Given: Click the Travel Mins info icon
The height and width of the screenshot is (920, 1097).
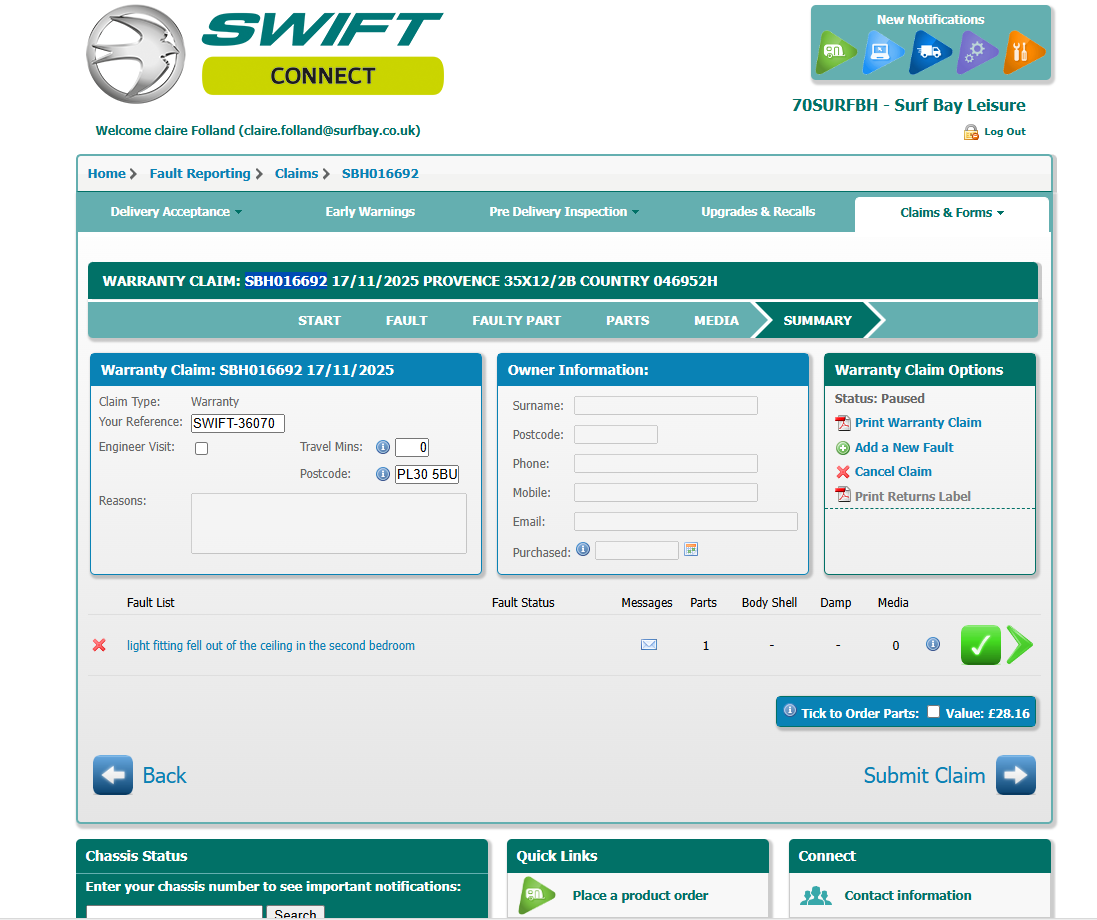Looking at the screenshot, I should (x=382, y=447).
